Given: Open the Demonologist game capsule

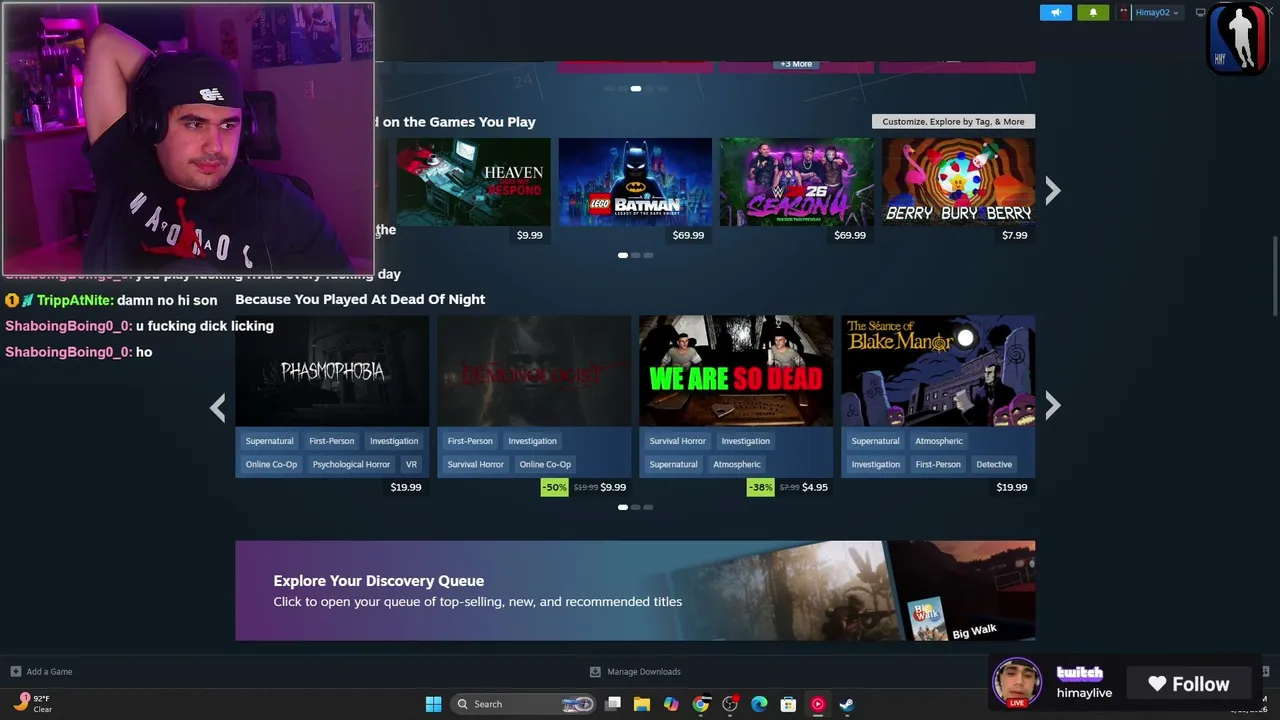Looking at the screenshot, I should tap(534, 371).
